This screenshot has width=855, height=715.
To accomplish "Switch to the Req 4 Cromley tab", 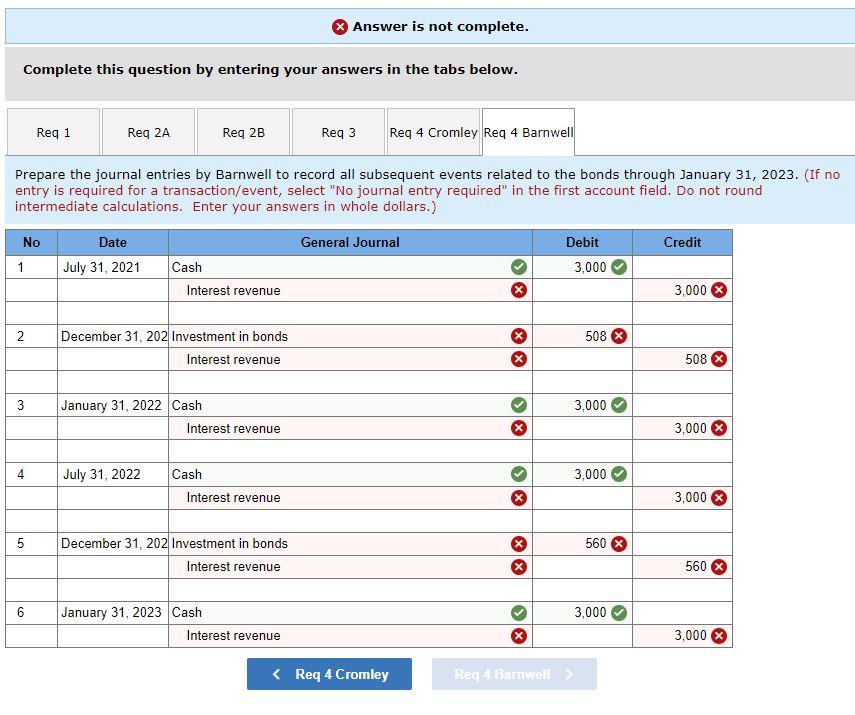I will tap(433, 131).
